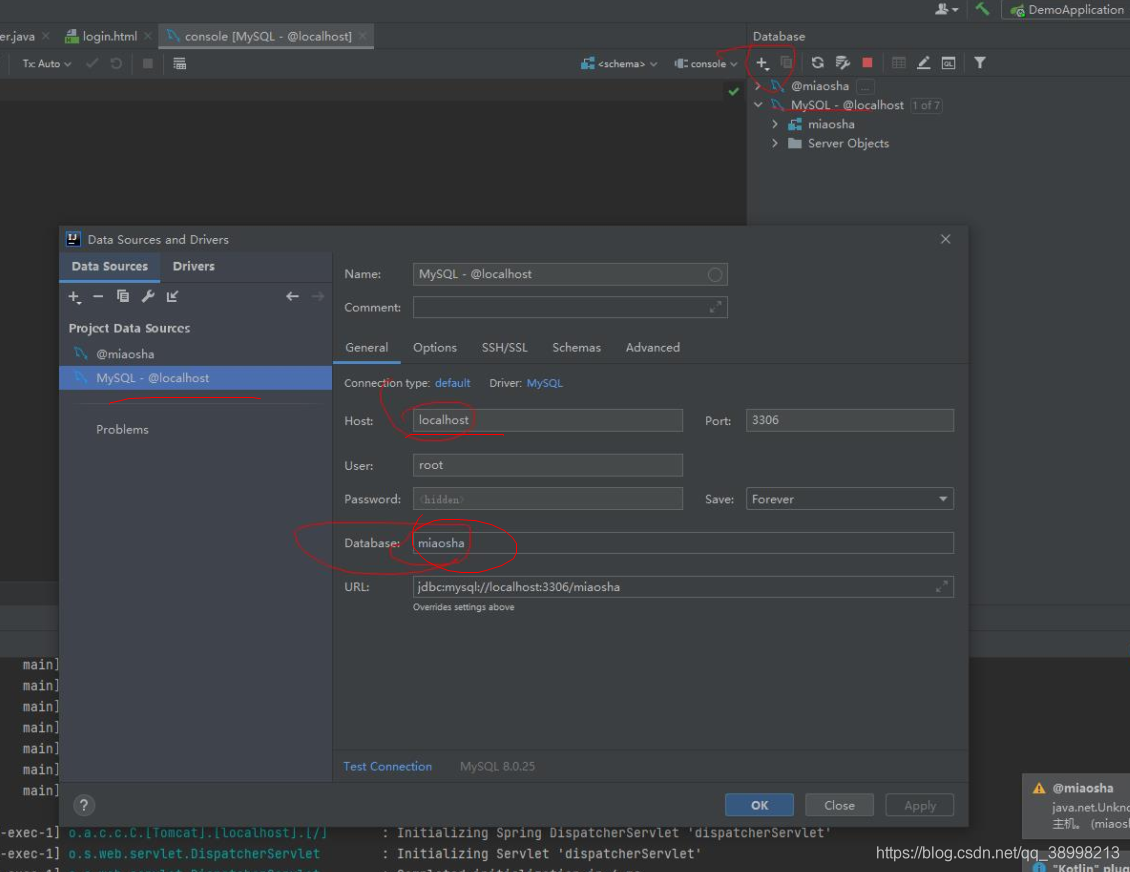1130x872 pixels.
Task: Click the Close button in dialog
Action: tap(839, 805)
